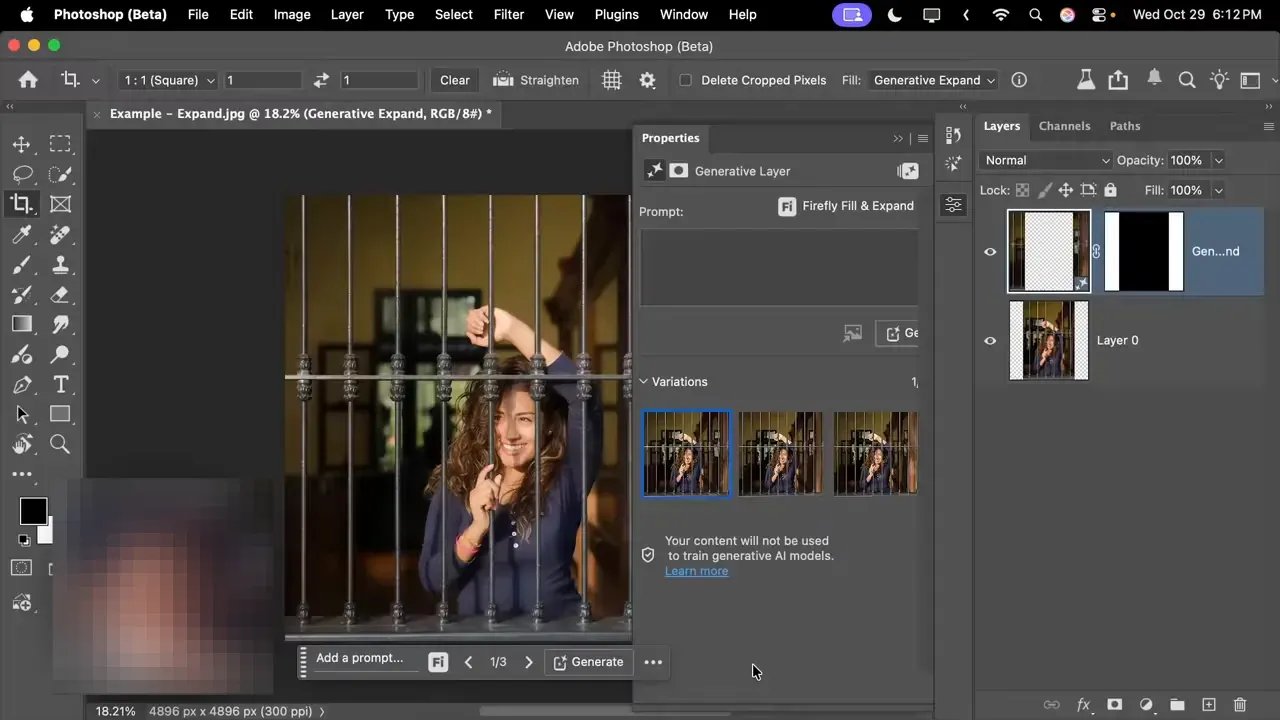Click the black foreground color swatch
The width and height of the screenshot is (1280, 720).
(x=33, y=511)
